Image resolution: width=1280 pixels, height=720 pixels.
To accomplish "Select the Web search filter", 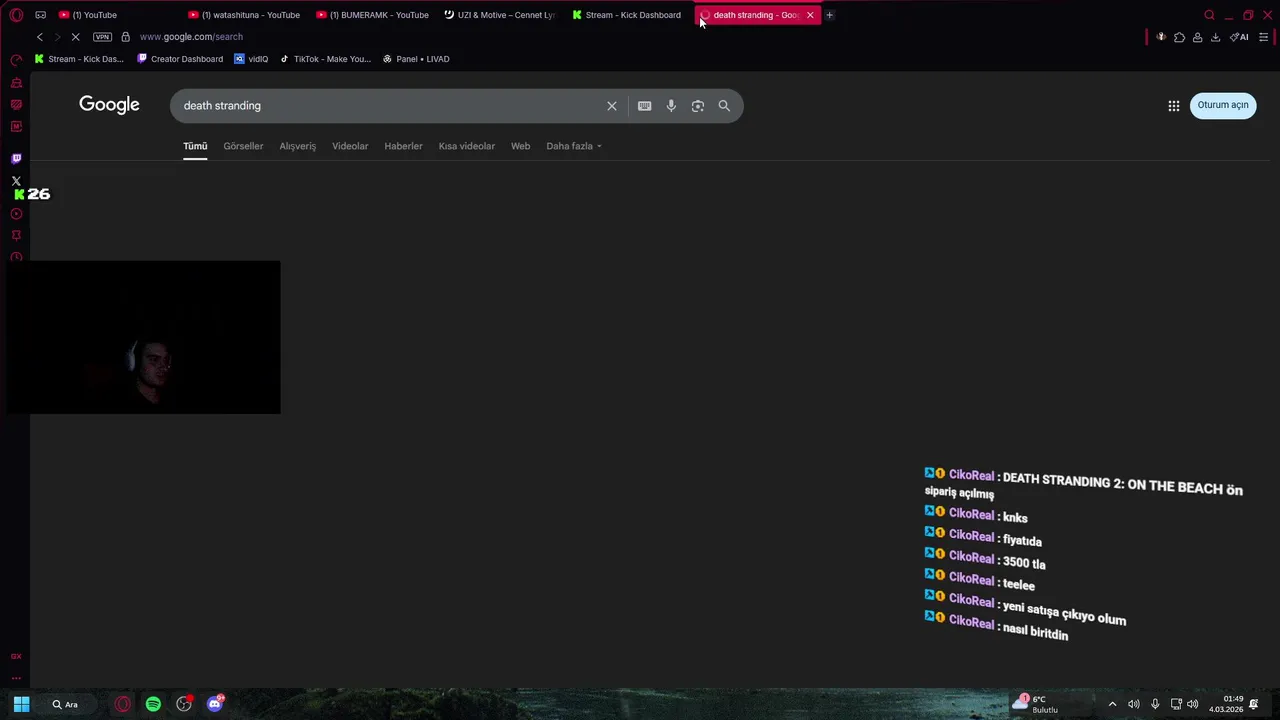I will tap(521, 146).
